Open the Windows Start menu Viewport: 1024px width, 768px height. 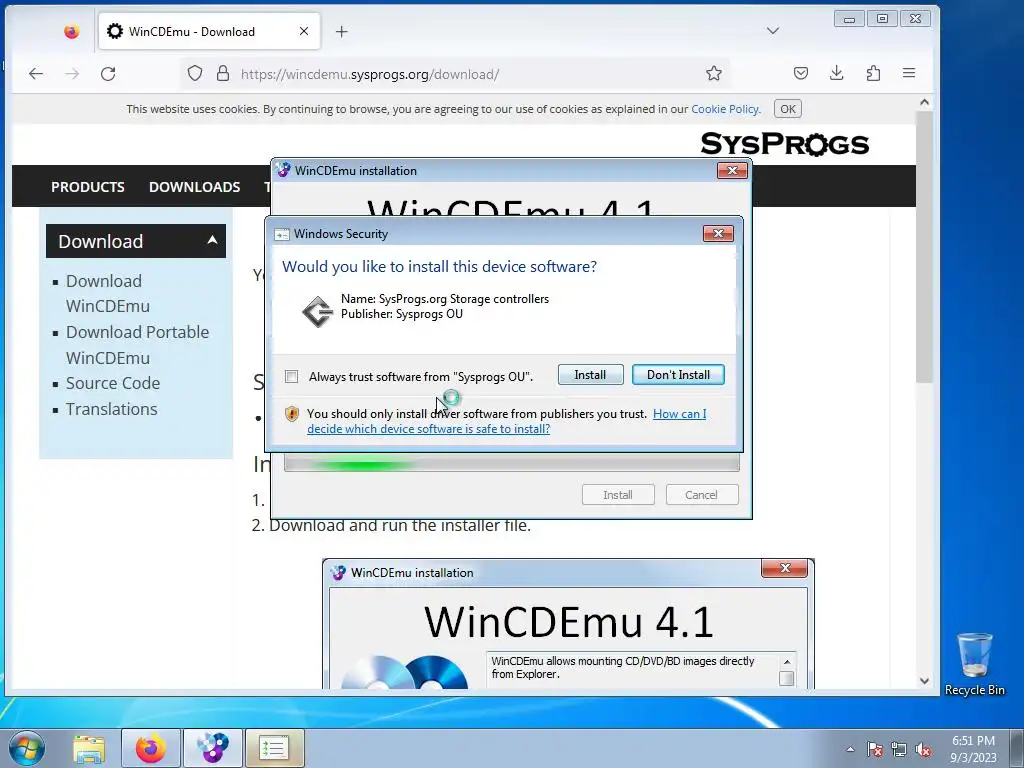click(x=26, y=748)
